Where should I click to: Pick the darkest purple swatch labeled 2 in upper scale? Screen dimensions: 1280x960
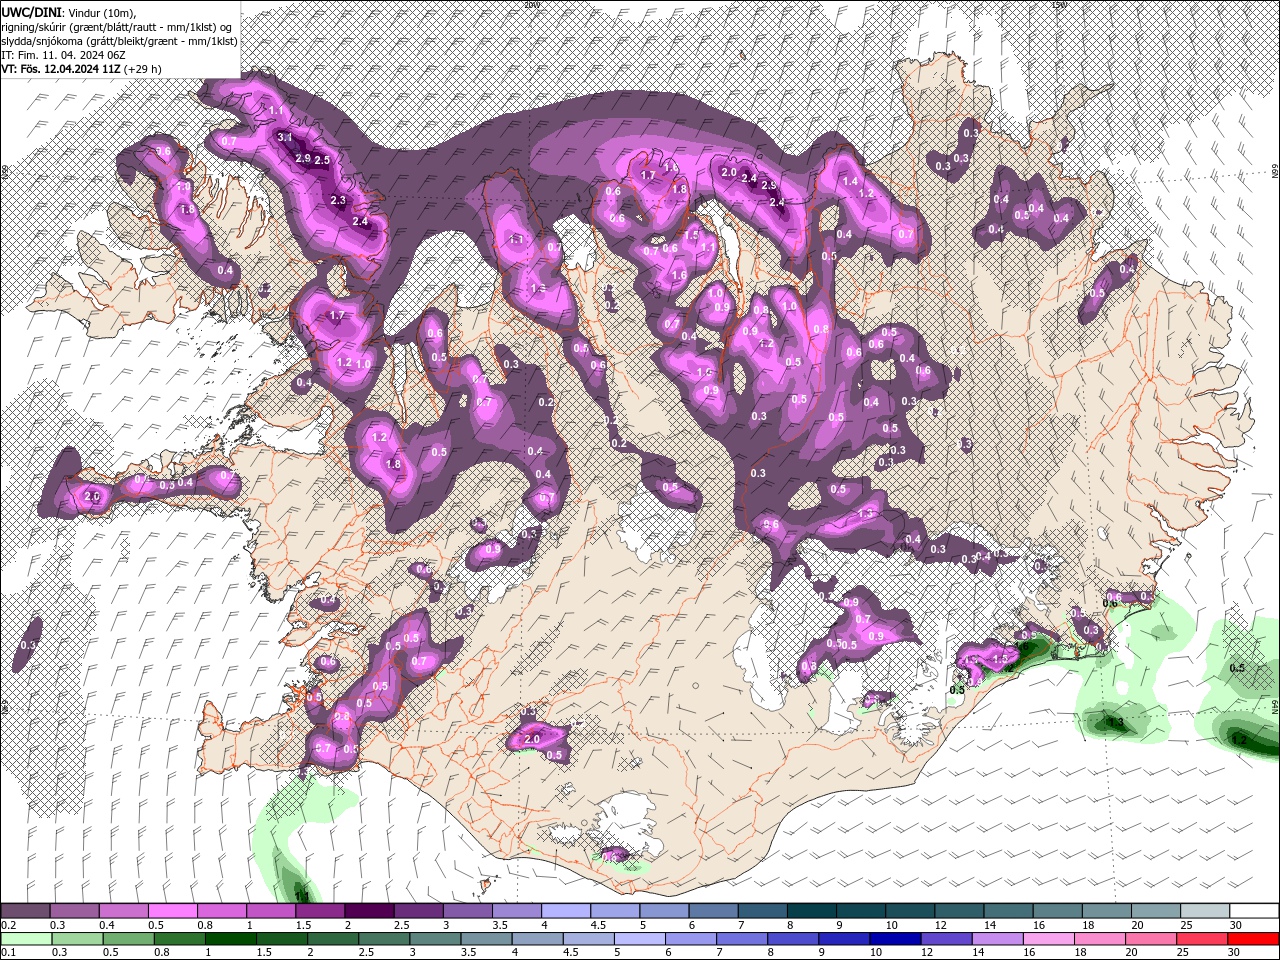tap(369, 911)
